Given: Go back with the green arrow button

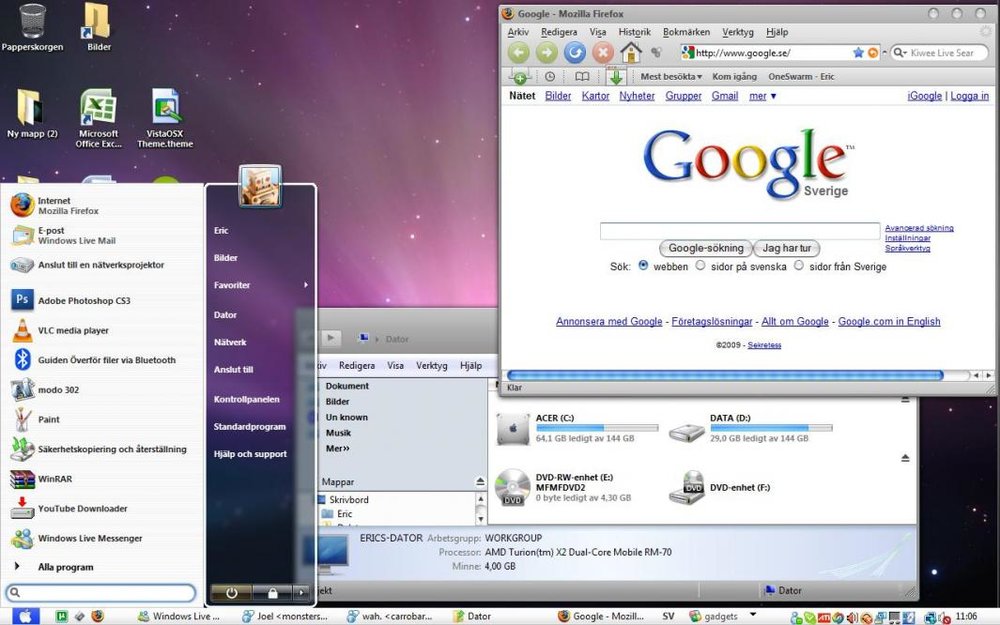Looking at the screenshot, I should 519,52.
